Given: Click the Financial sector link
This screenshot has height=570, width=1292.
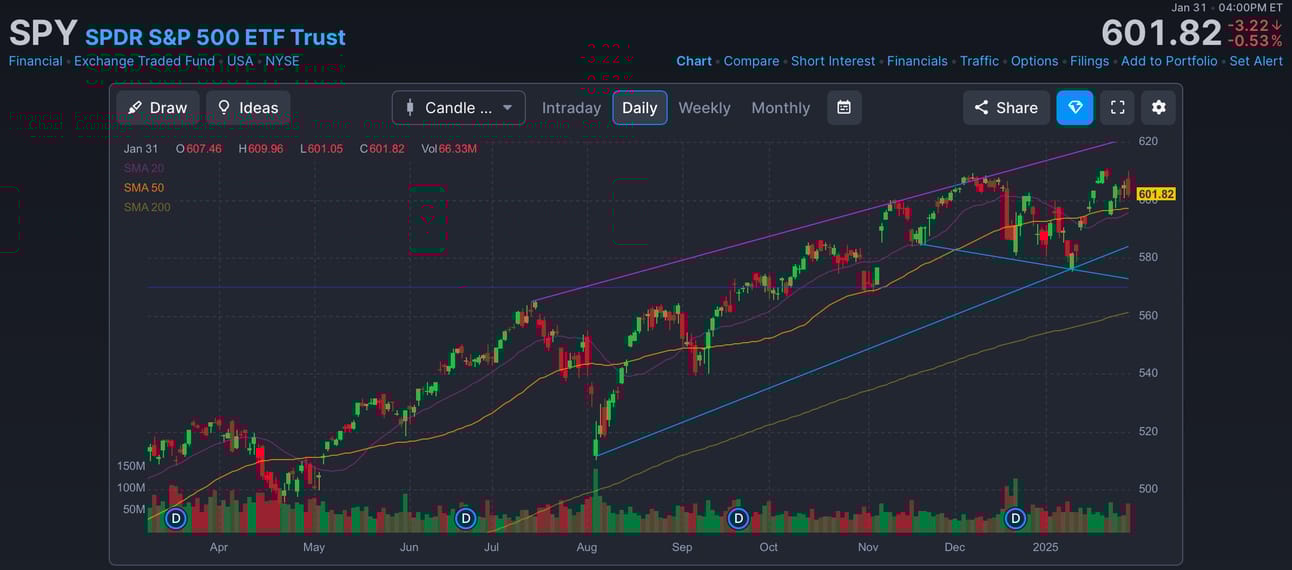Looking at the screenshot, I should [35, 61].
